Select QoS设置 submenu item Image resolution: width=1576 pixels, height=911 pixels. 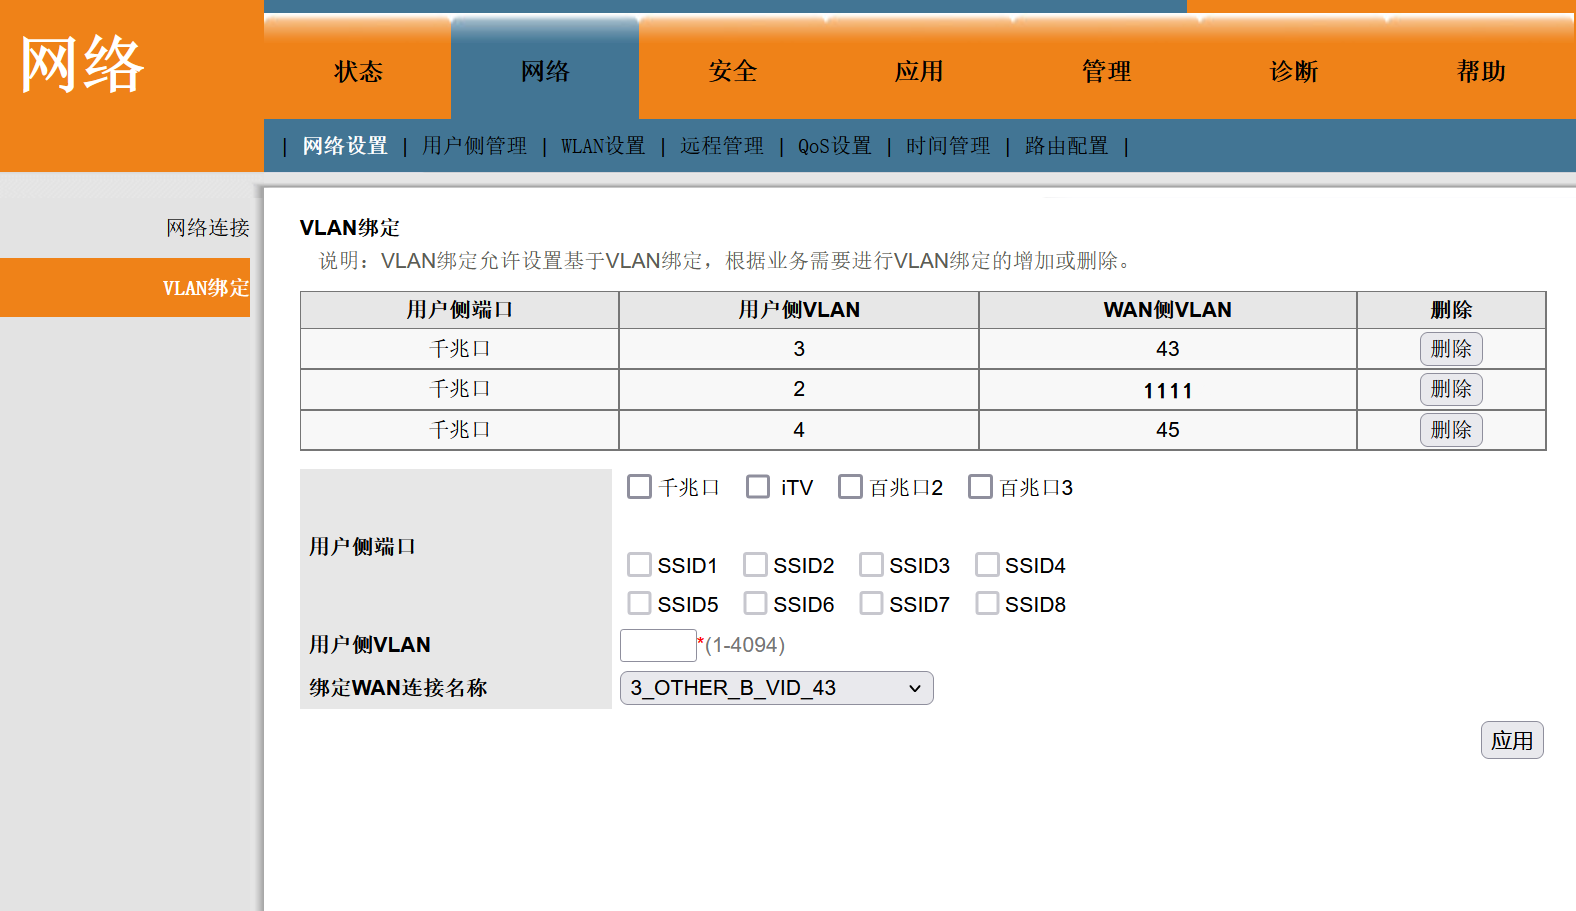pos(834,146)
